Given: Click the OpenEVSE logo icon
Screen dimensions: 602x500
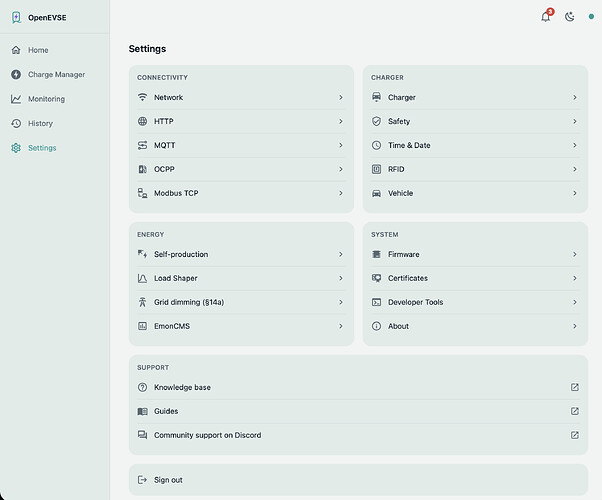Looking at the screenshot, I should tap(16, 17).
